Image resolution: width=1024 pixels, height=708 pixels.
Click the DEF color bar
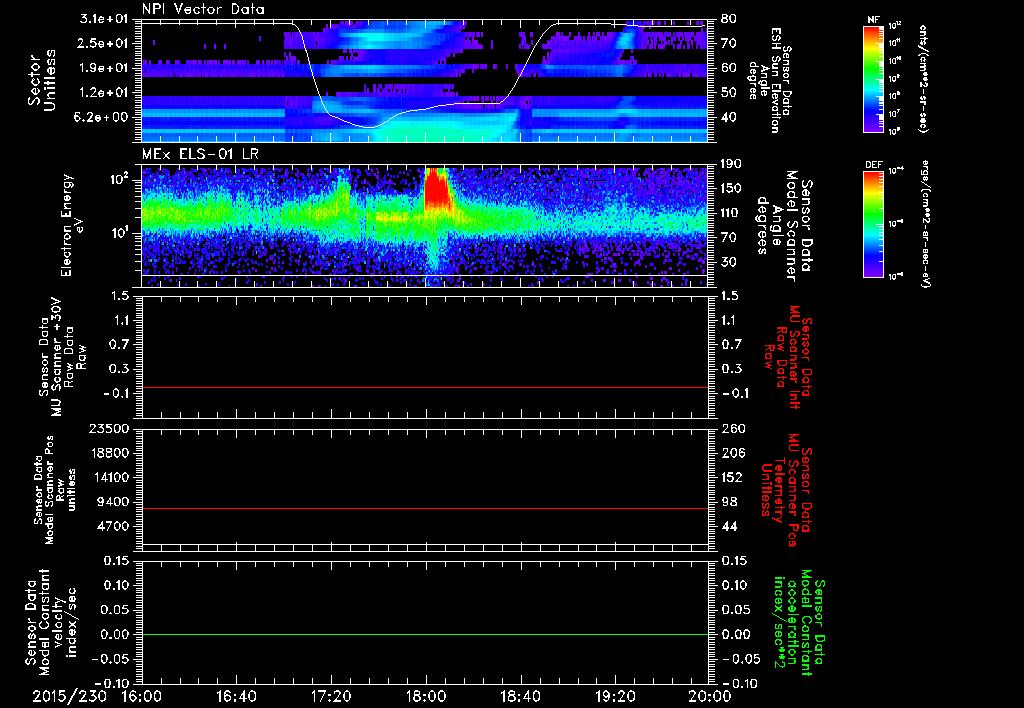873,224
